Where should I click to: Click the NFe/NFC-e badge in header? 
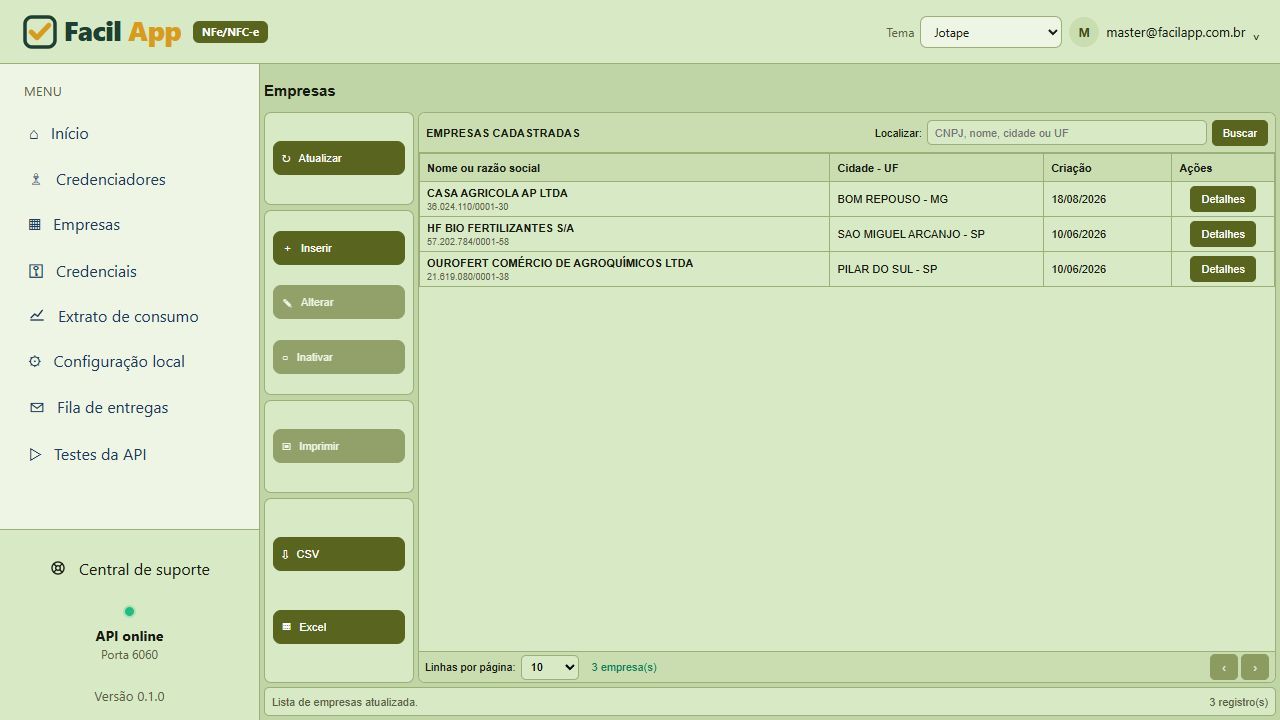[230, 32]
